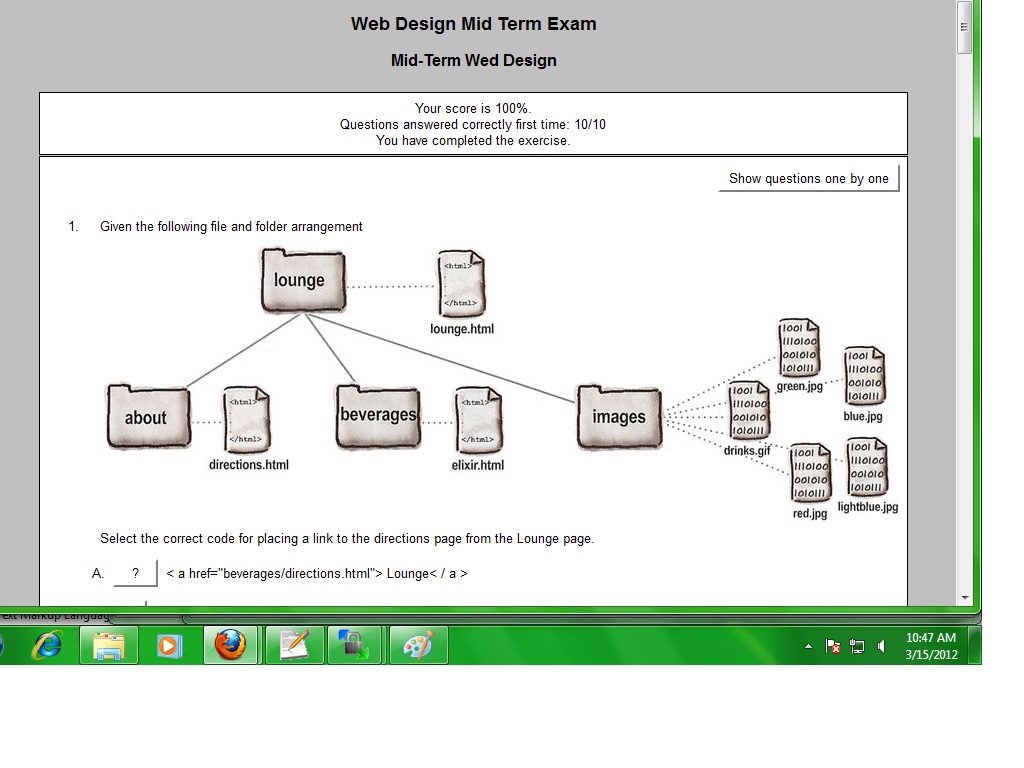Click the images folder in the diagram

tap(619, 417)
